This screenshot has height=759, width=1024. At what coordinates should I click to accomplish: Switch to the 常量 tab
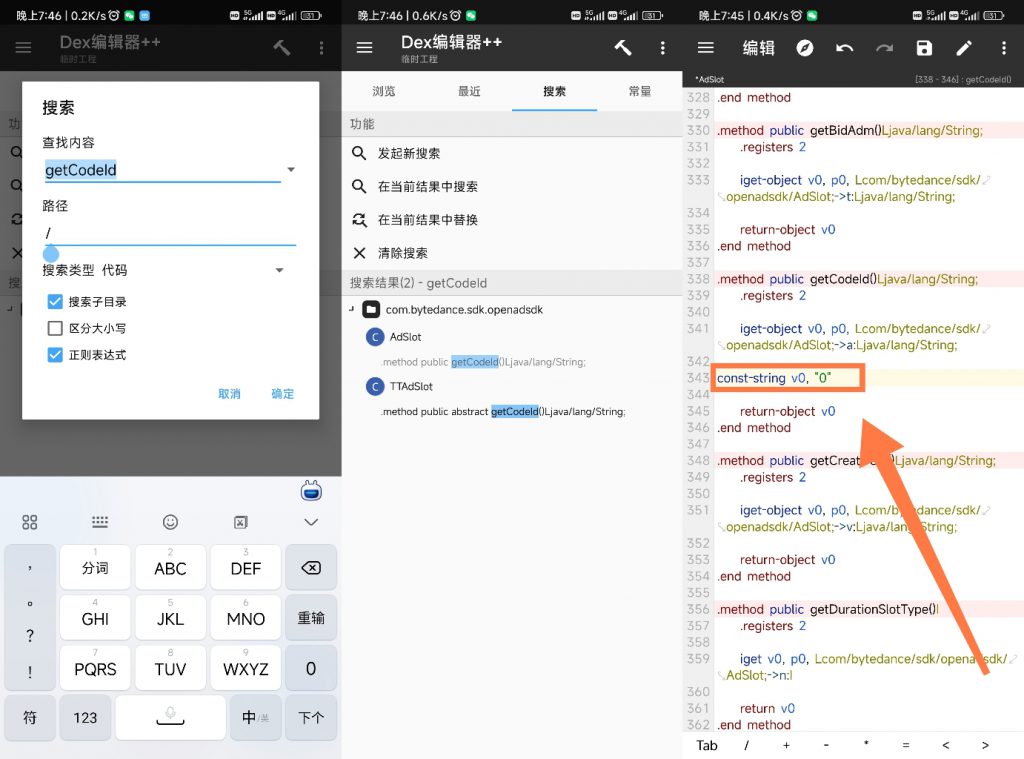pyautogui.click(x=641, y=90)
